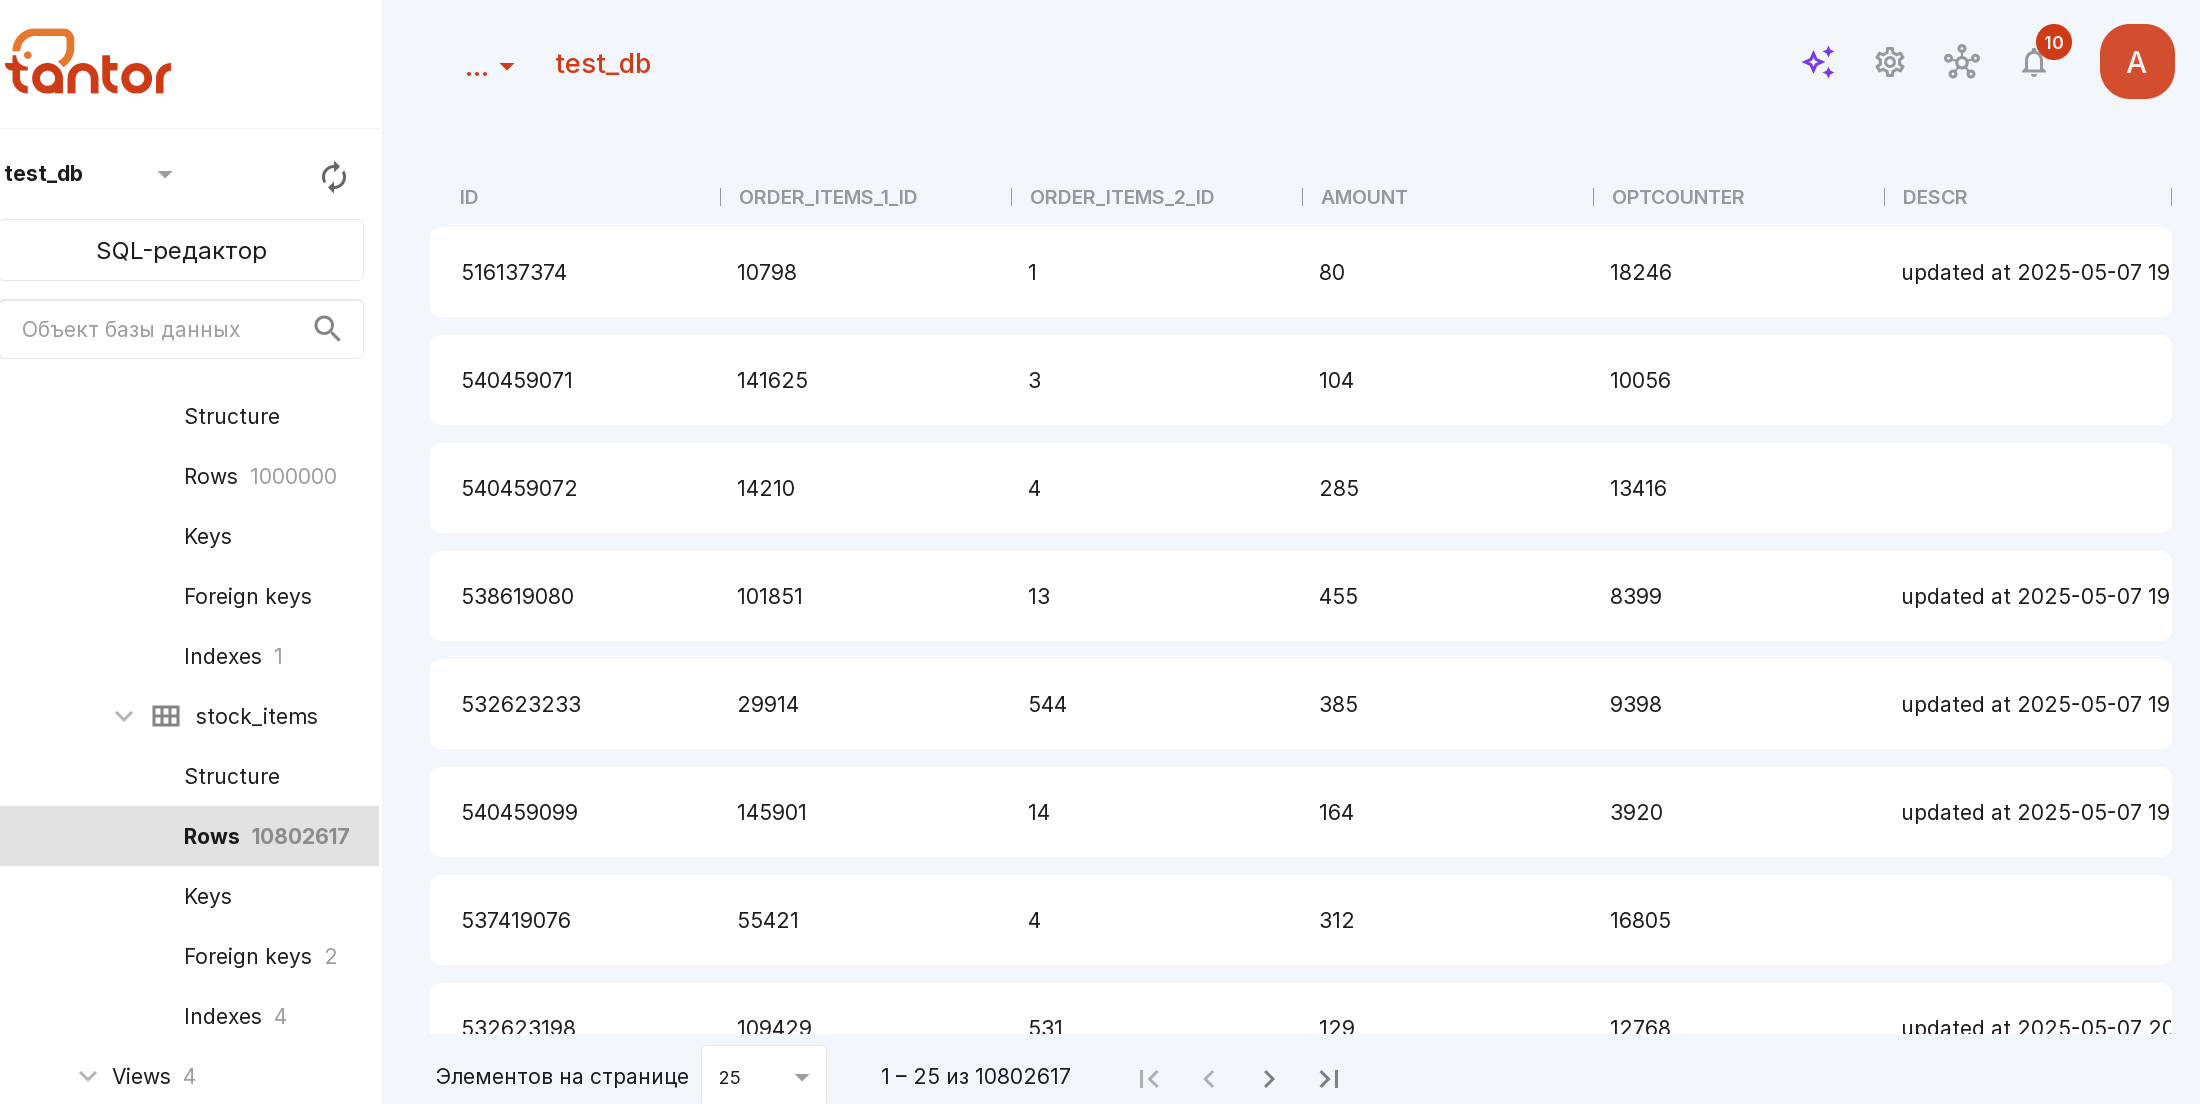This screenshot has height=1104, width=2200.
Task: Select row with ID 540459072
Action: pos(1301,488)
